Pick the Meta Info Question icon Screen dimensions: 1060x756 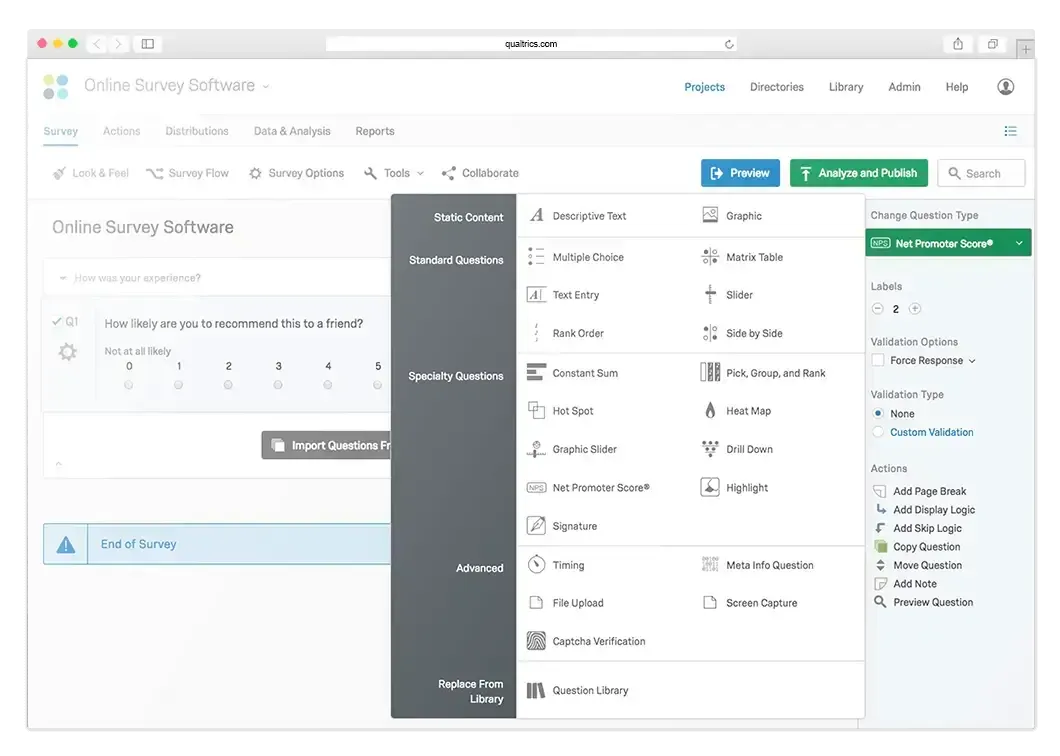pos(710,564)
